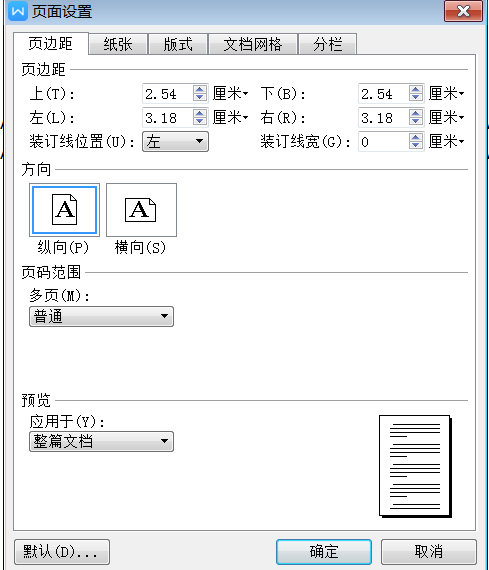Focus the left margin 左(L) input field
Screen dimensions: 489x570
point(168,118)
